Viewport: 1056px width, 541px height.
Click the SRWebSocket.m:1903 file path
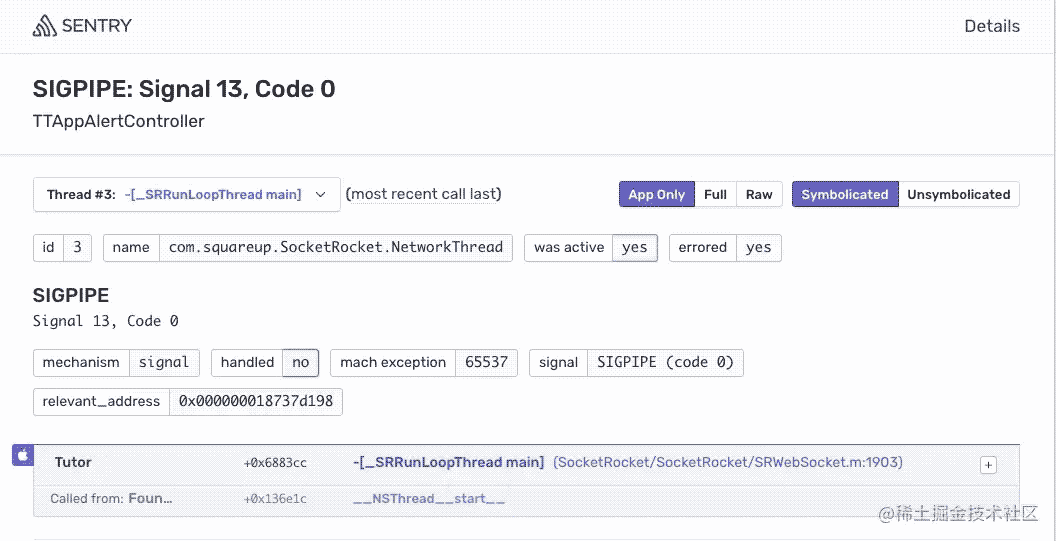728,462
